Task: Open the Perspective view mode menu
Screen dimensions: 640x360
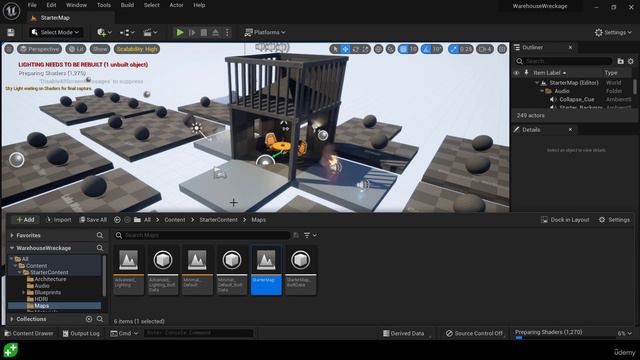Action: tap(40, 49)
